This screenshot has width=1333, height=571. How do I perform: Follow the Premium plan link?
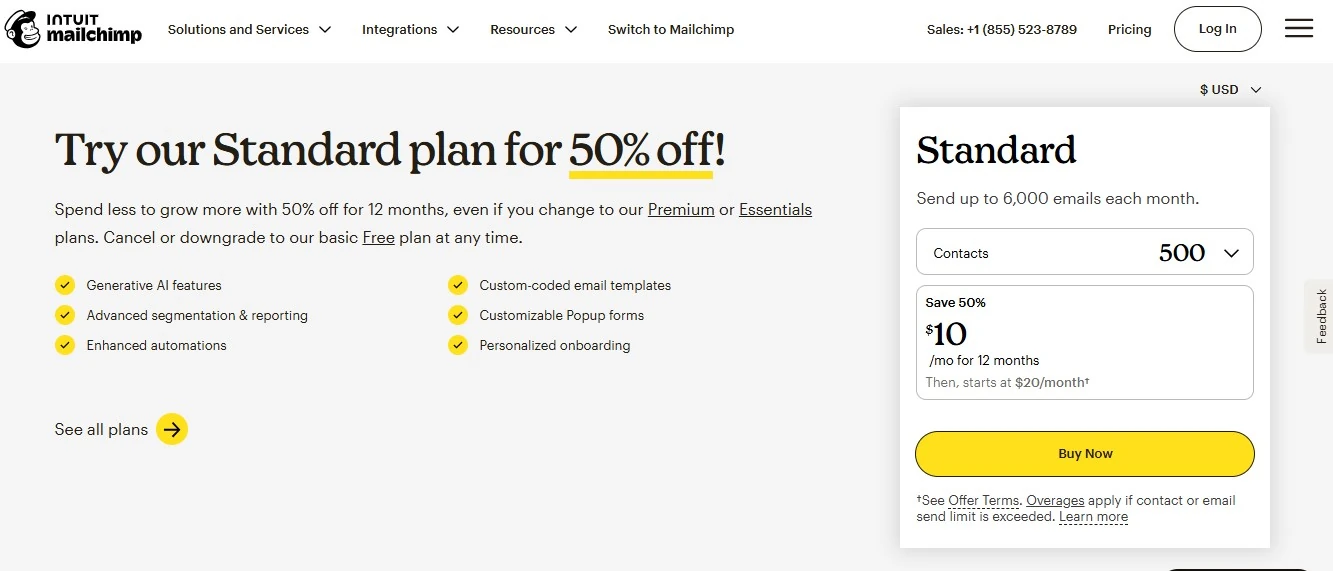click(x=681, y=210)
